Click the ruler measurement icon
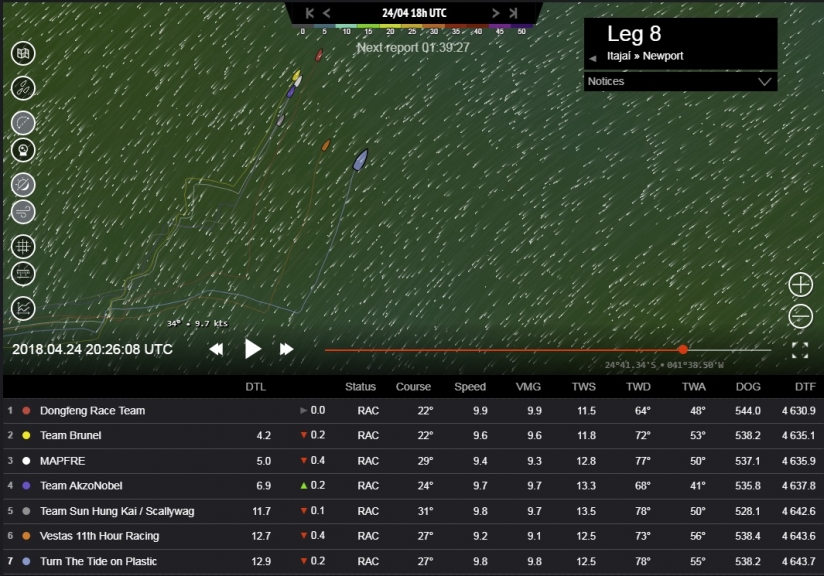Image resolution: width=824 pixels, height=576 pixels. click(x=23, y=273)
